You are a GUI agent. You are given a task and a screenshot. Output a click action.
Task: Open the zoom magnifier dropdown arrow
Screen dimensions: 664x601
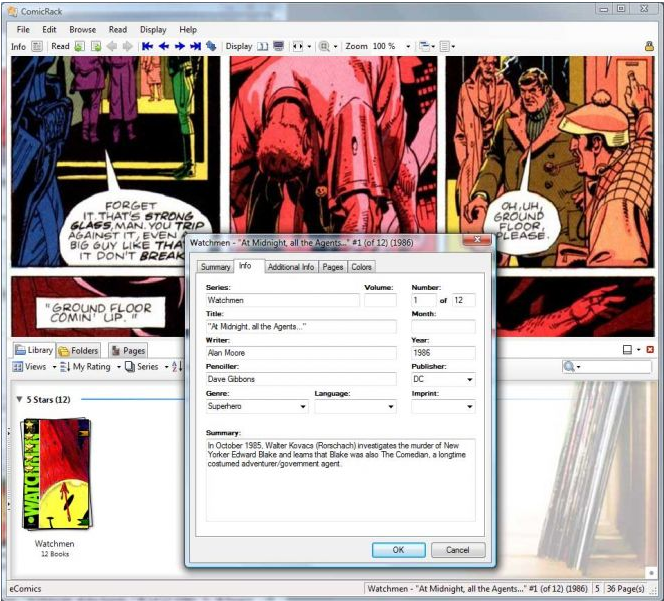tap(335, 47)
